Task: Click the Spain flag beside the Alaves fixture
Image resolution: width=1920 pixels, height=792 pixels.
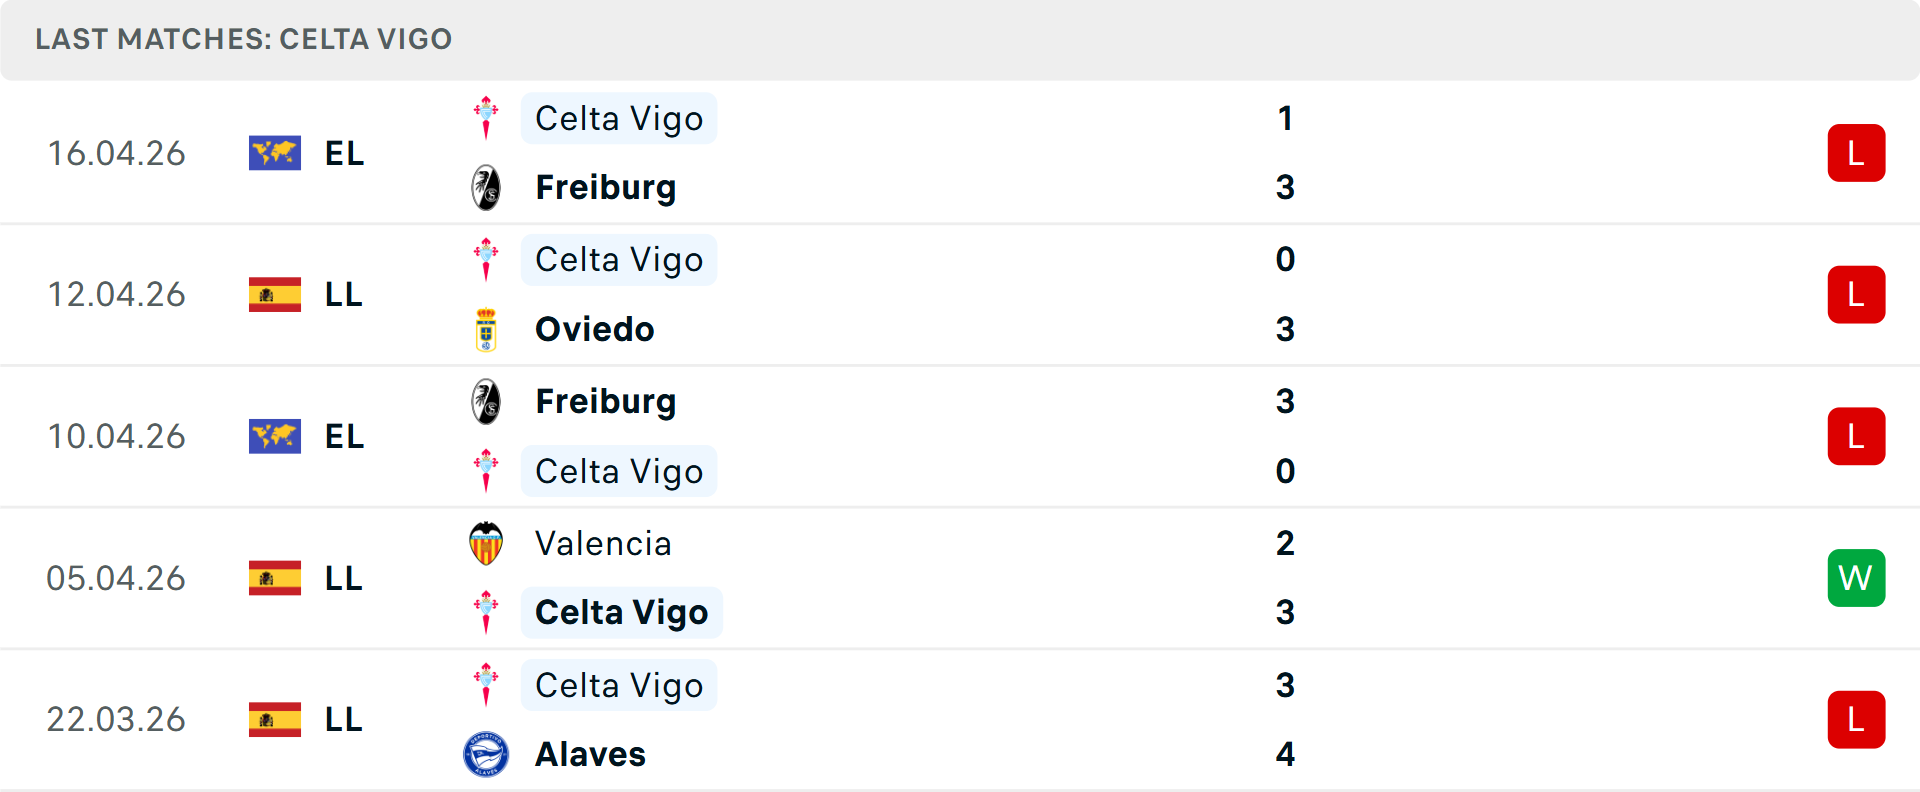Action: (274, 720)
